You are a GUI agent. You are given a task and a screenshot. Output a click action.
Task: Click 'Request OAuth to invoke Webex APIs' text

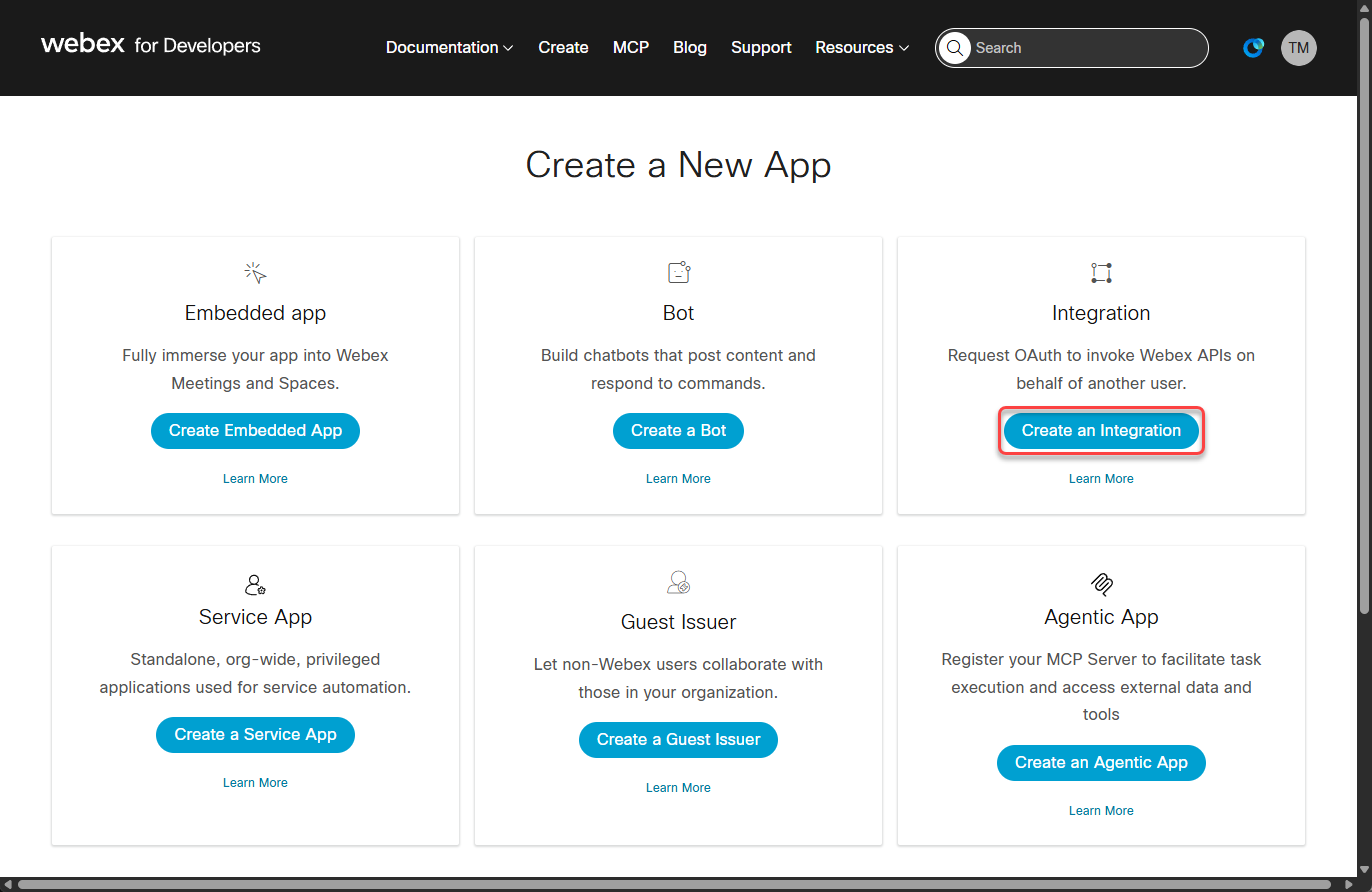pyautogui.click(x=1101, y=369)
